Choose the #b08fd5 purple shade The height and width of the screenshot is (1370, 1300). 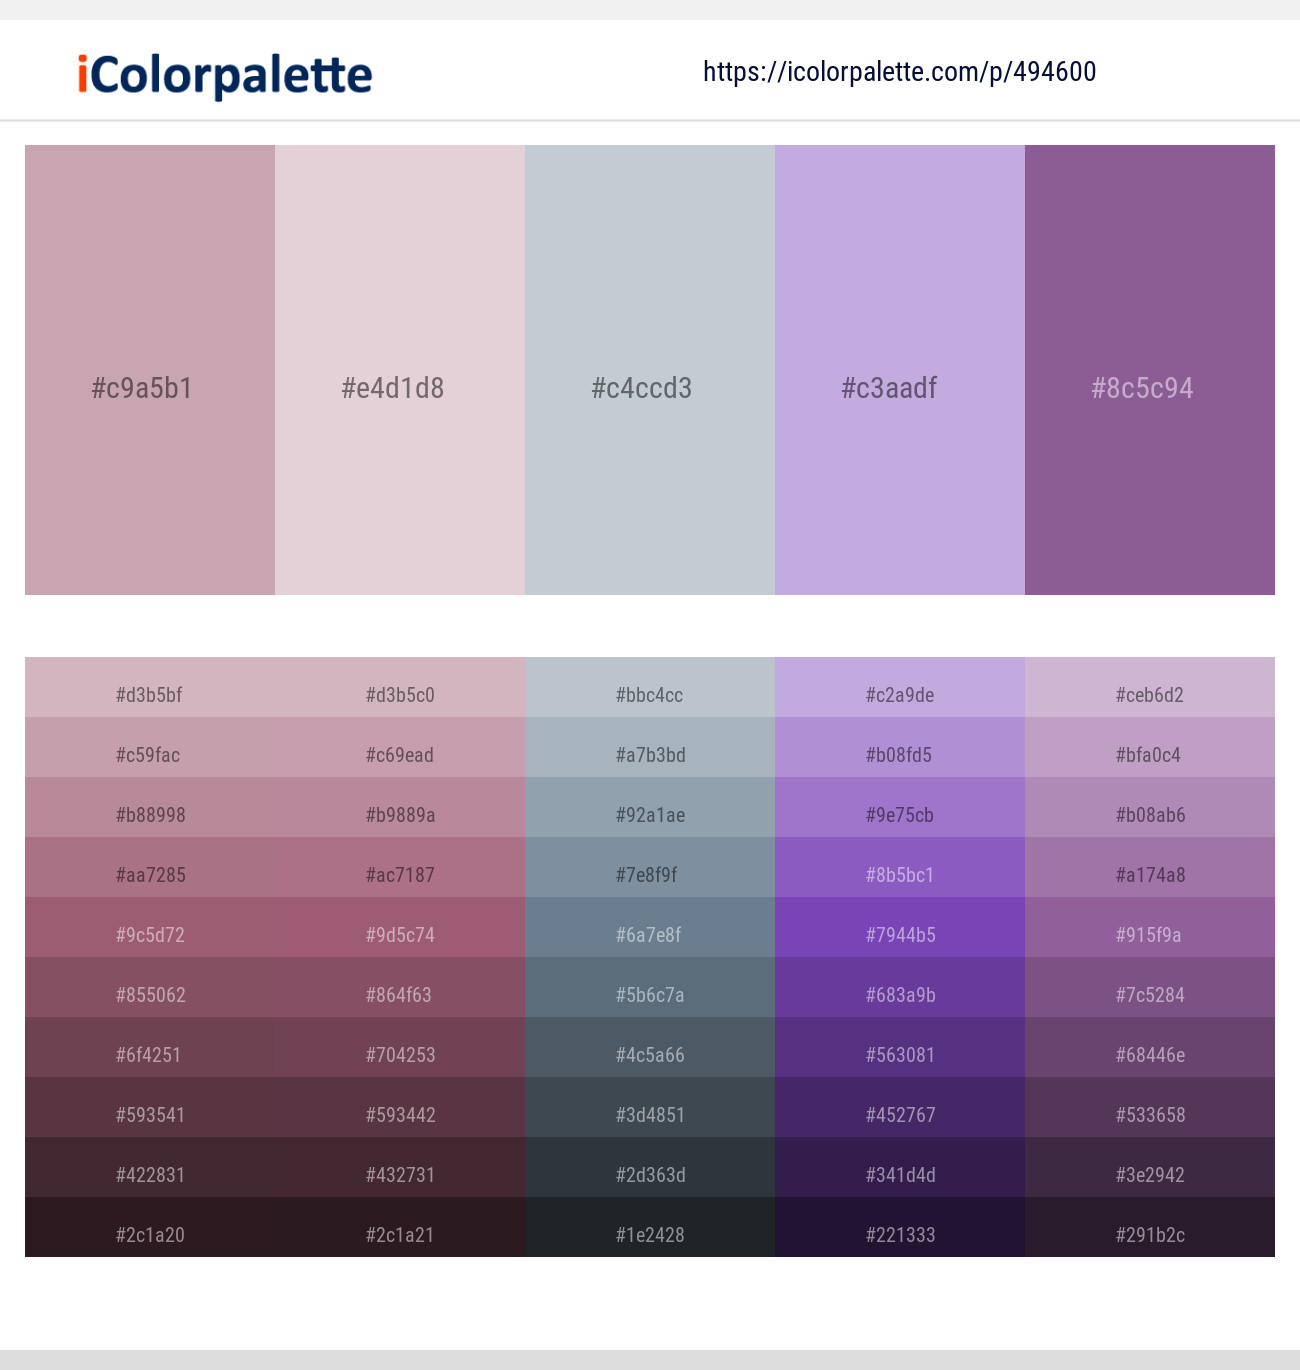[900, 747]
